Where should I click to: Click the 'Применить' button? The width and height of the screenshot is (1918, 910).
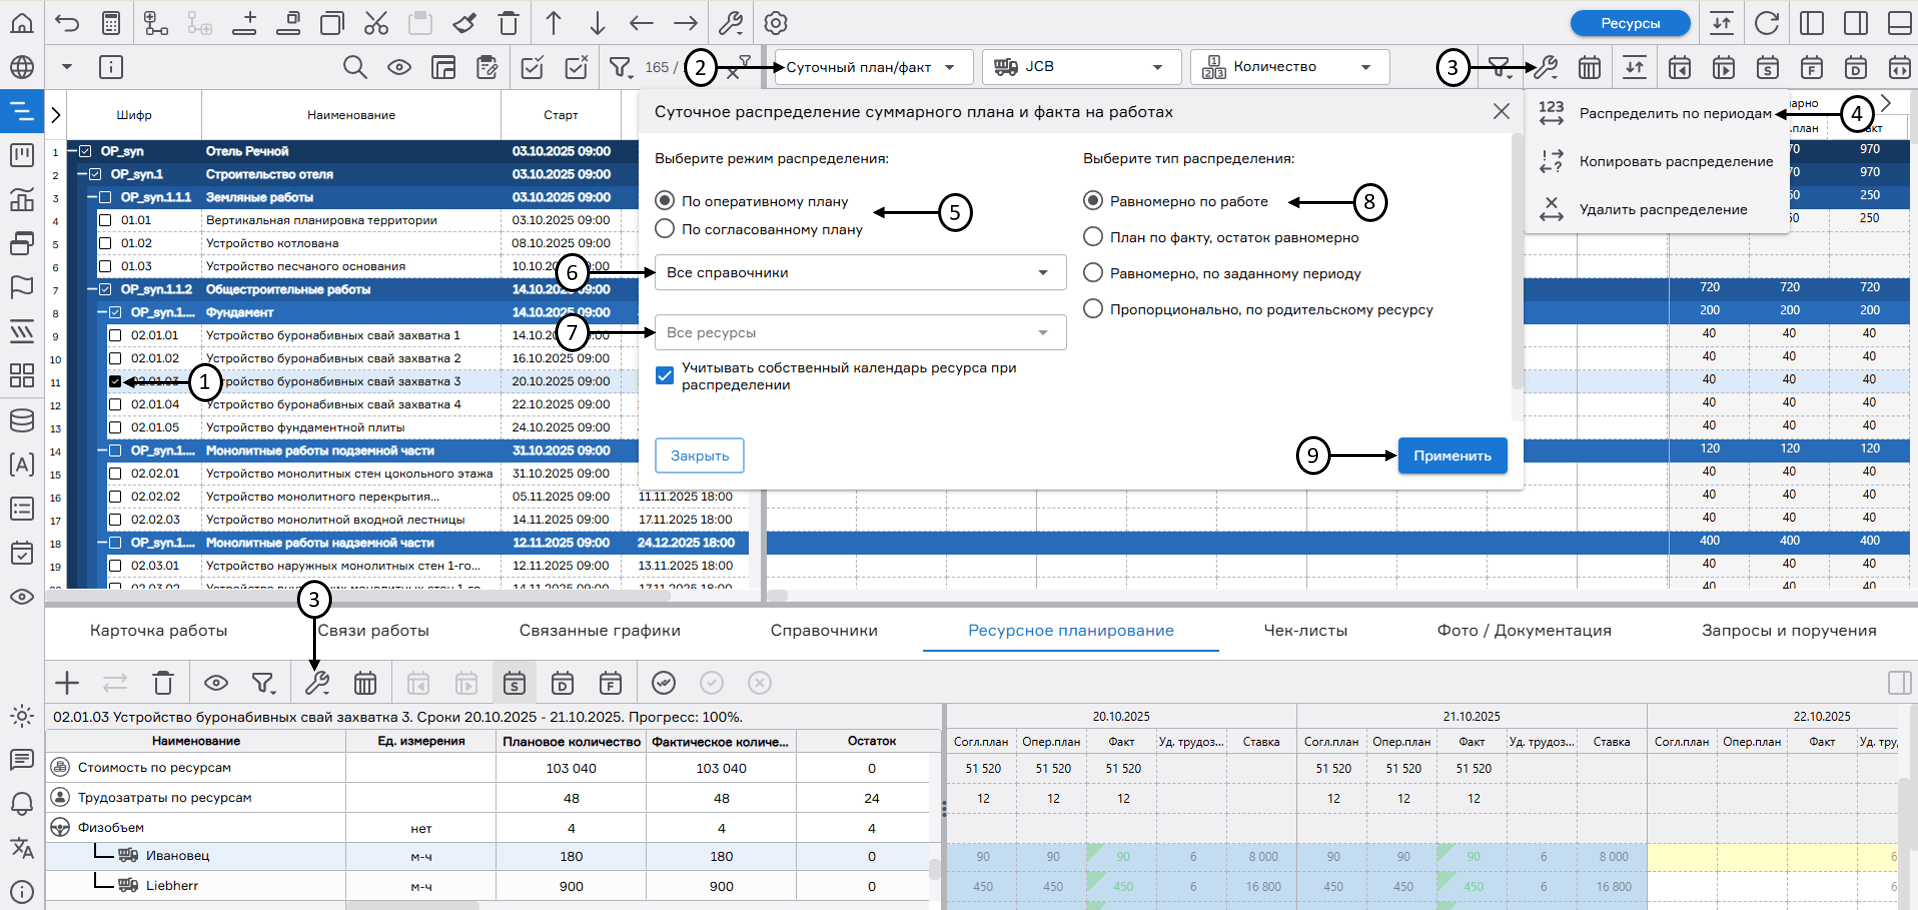click(x=1452, y=456)
